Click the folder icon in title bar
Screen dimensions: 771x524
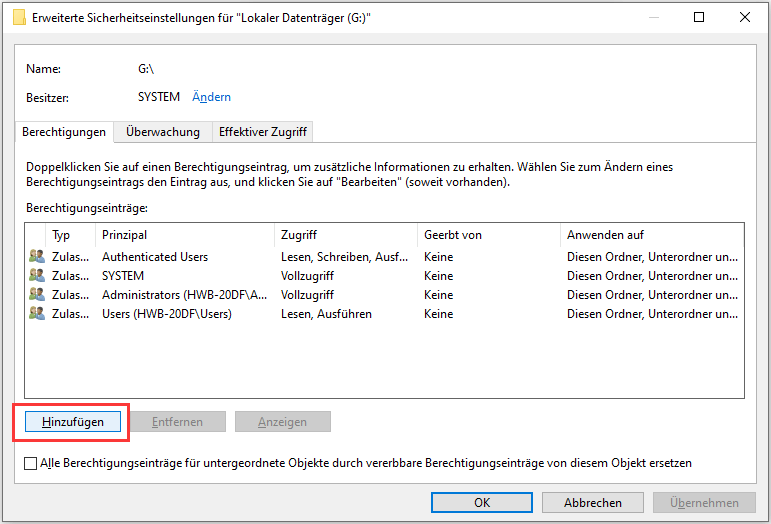[19, 18]
